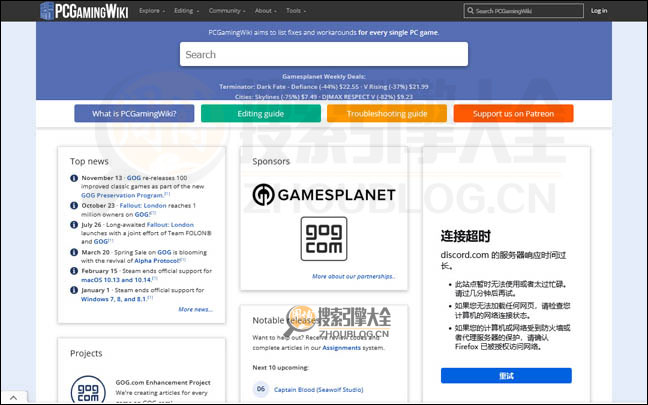
Task: Open Alpha Protocol link
Action: (x=157, y=261)
